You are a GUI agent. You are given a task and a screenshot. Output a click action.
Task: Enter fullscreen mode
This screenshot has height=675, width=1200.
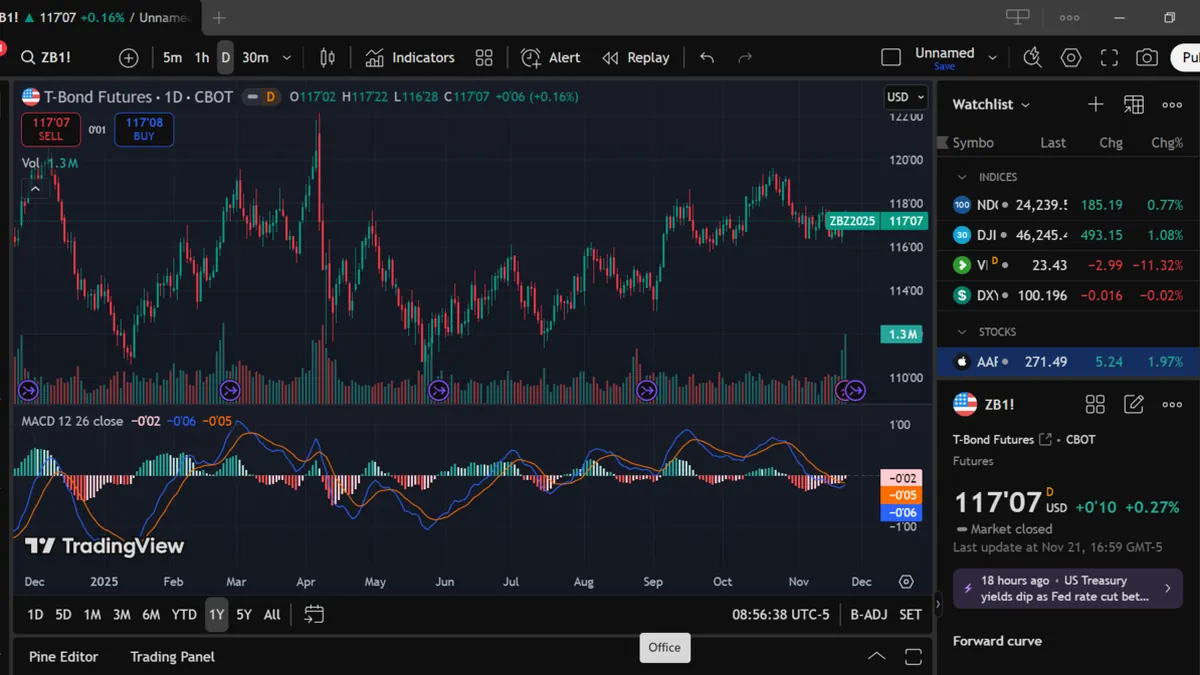coord(1109,58)
